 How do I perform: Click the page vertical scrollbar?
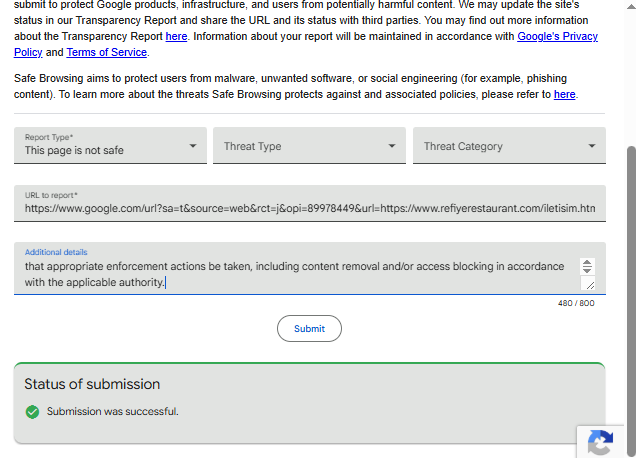click(631, 300)
